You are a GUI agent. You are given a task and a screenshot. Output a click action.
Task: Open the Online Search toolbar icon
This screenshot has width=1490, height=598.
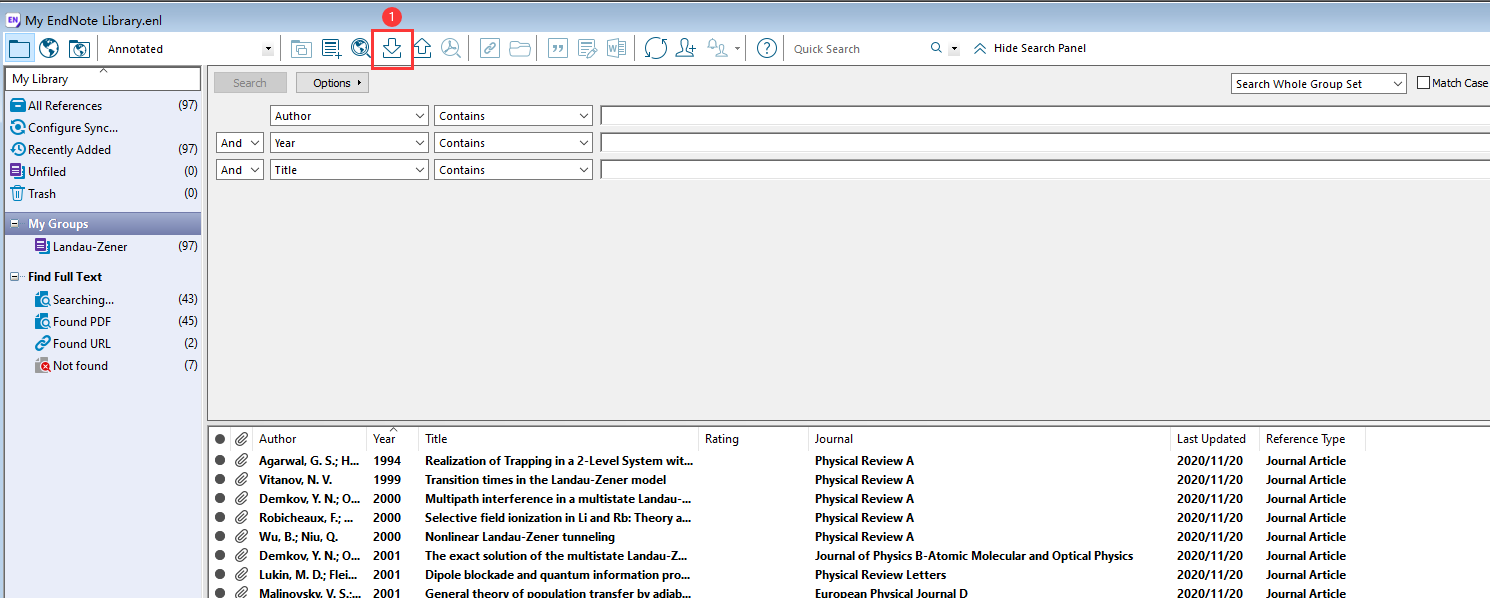tap(361, 48)
